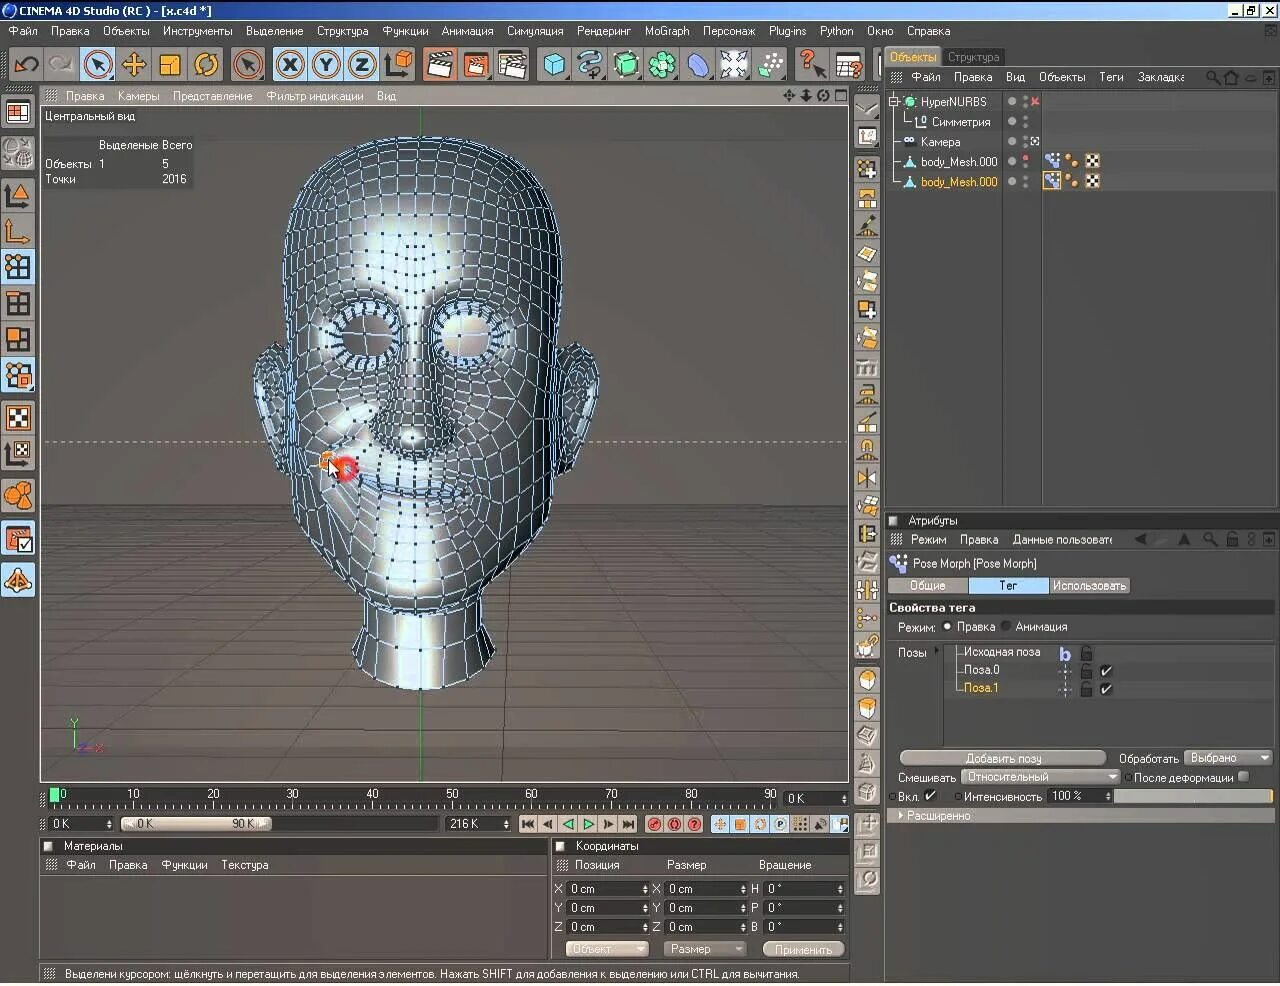The width and height of the screenshot is (1280, 986).
Task: Uncheck the Поза.0 checkbox
Action: point(1106,671)
